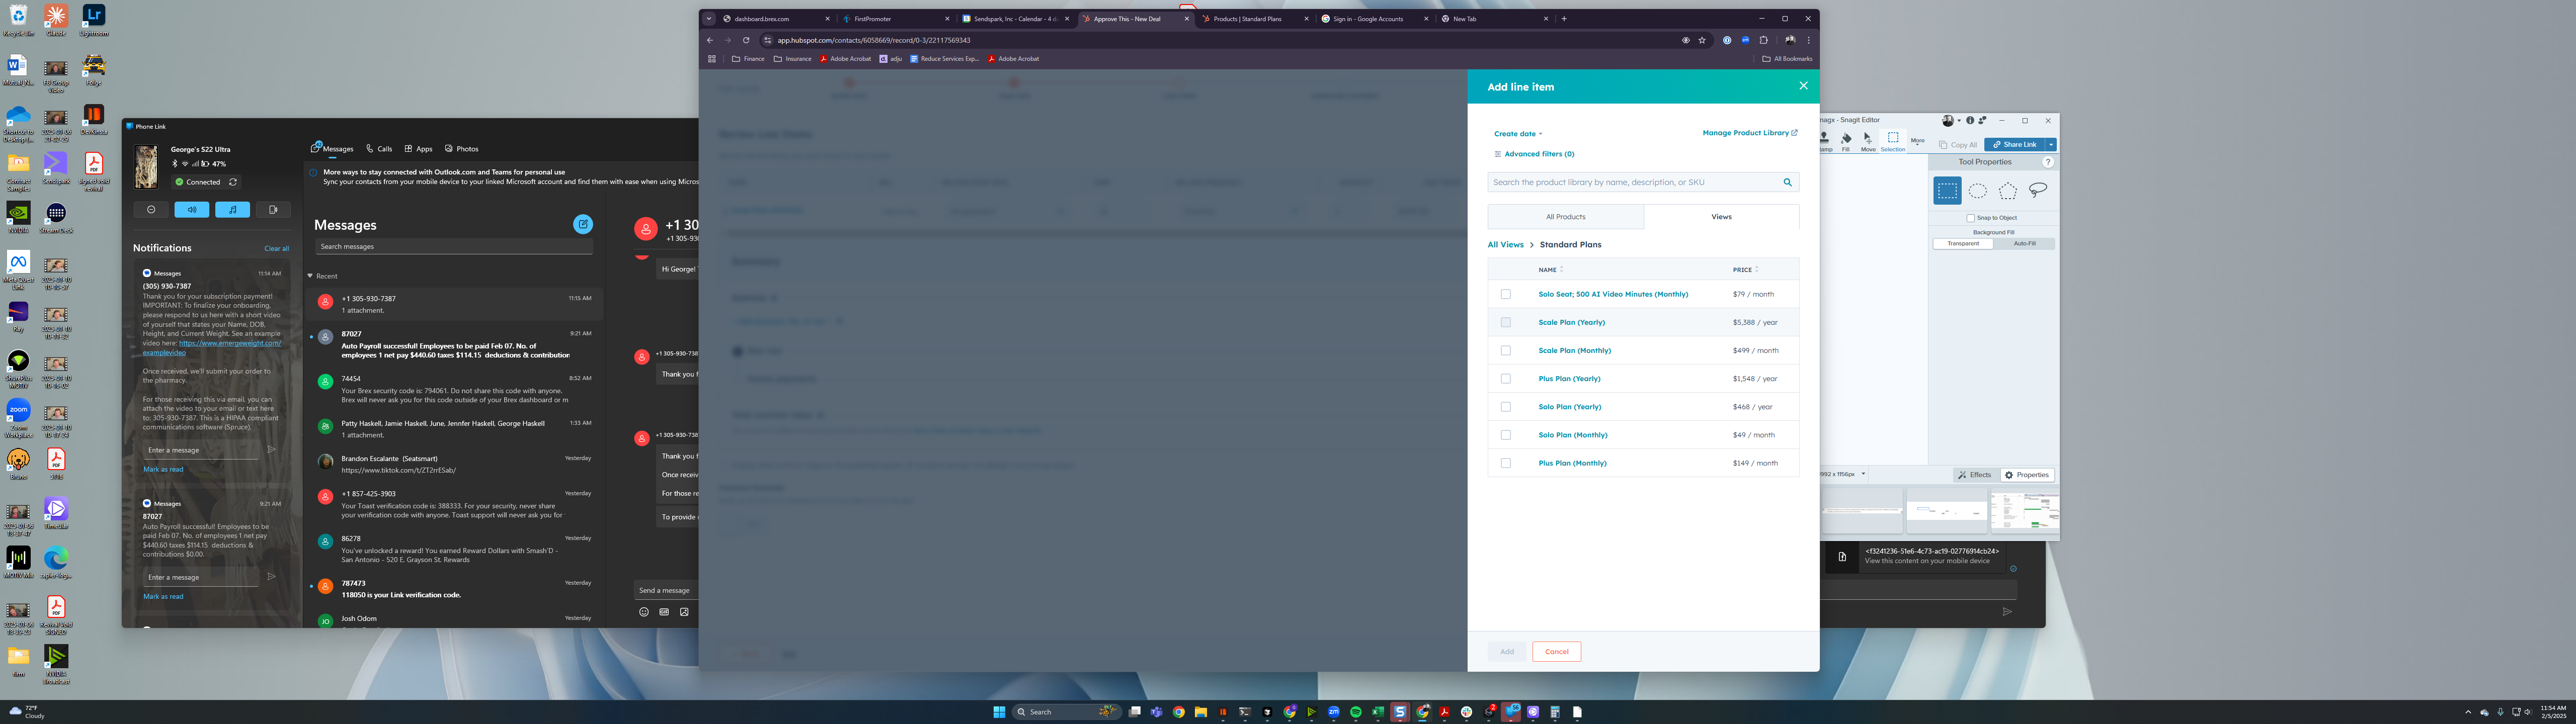The image size is (2576, 724).
Task: Open Snagit canvas size dropdown arrow
Action: click(1863, 474)
